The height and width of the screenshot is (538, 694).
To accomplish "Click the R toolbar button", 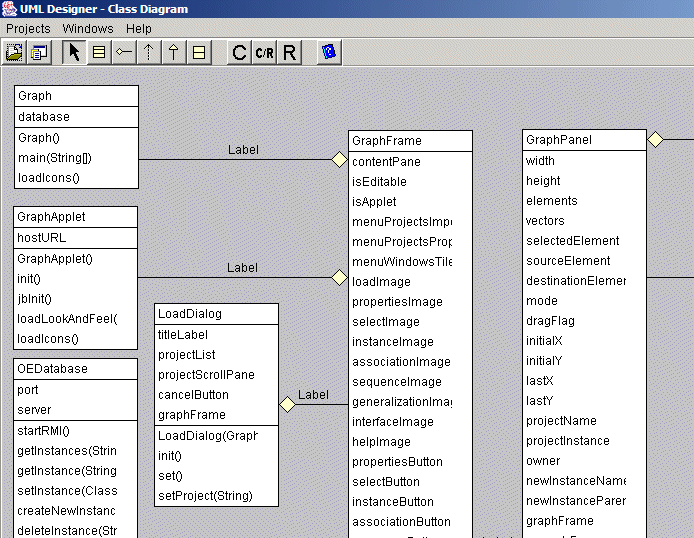I will pyautogui.click(x=289, y=53).
